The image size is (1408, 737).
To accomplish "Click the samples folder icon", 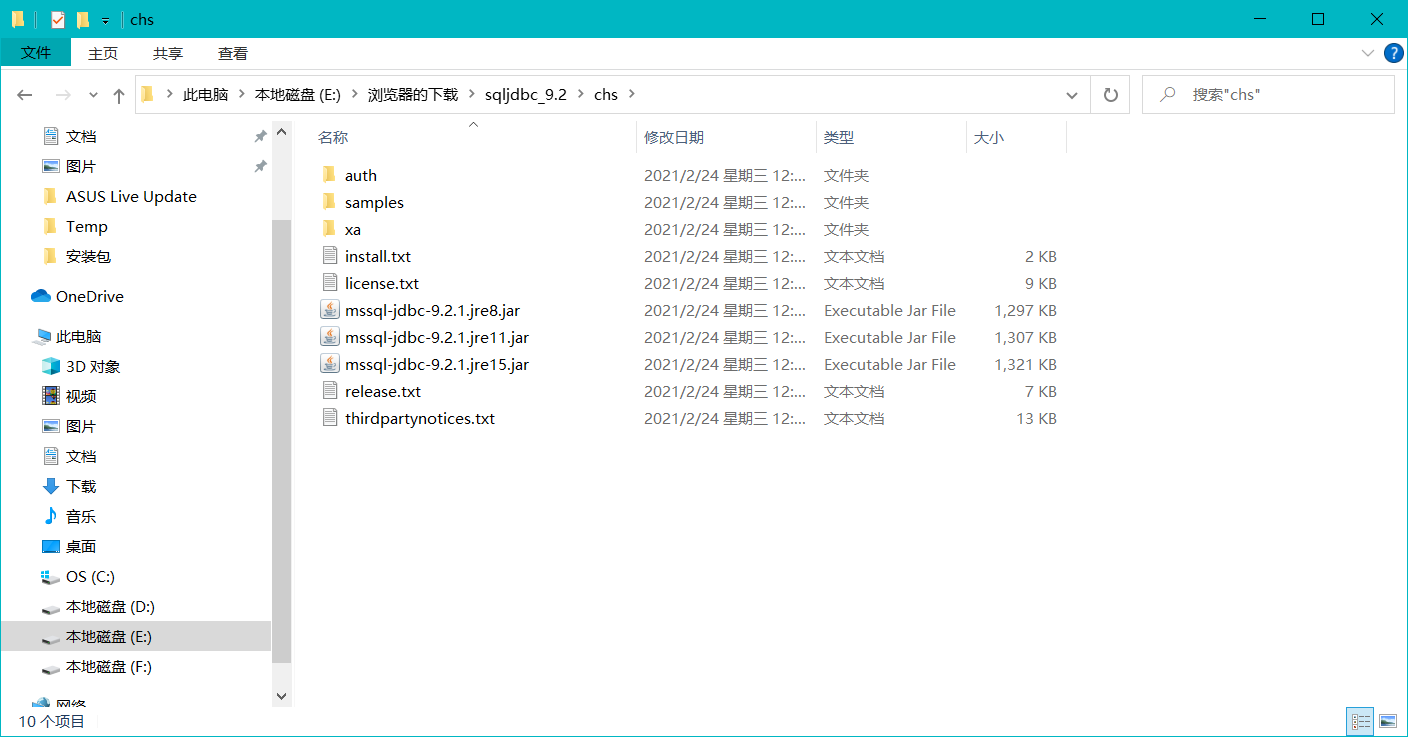I will pos(330,202).
